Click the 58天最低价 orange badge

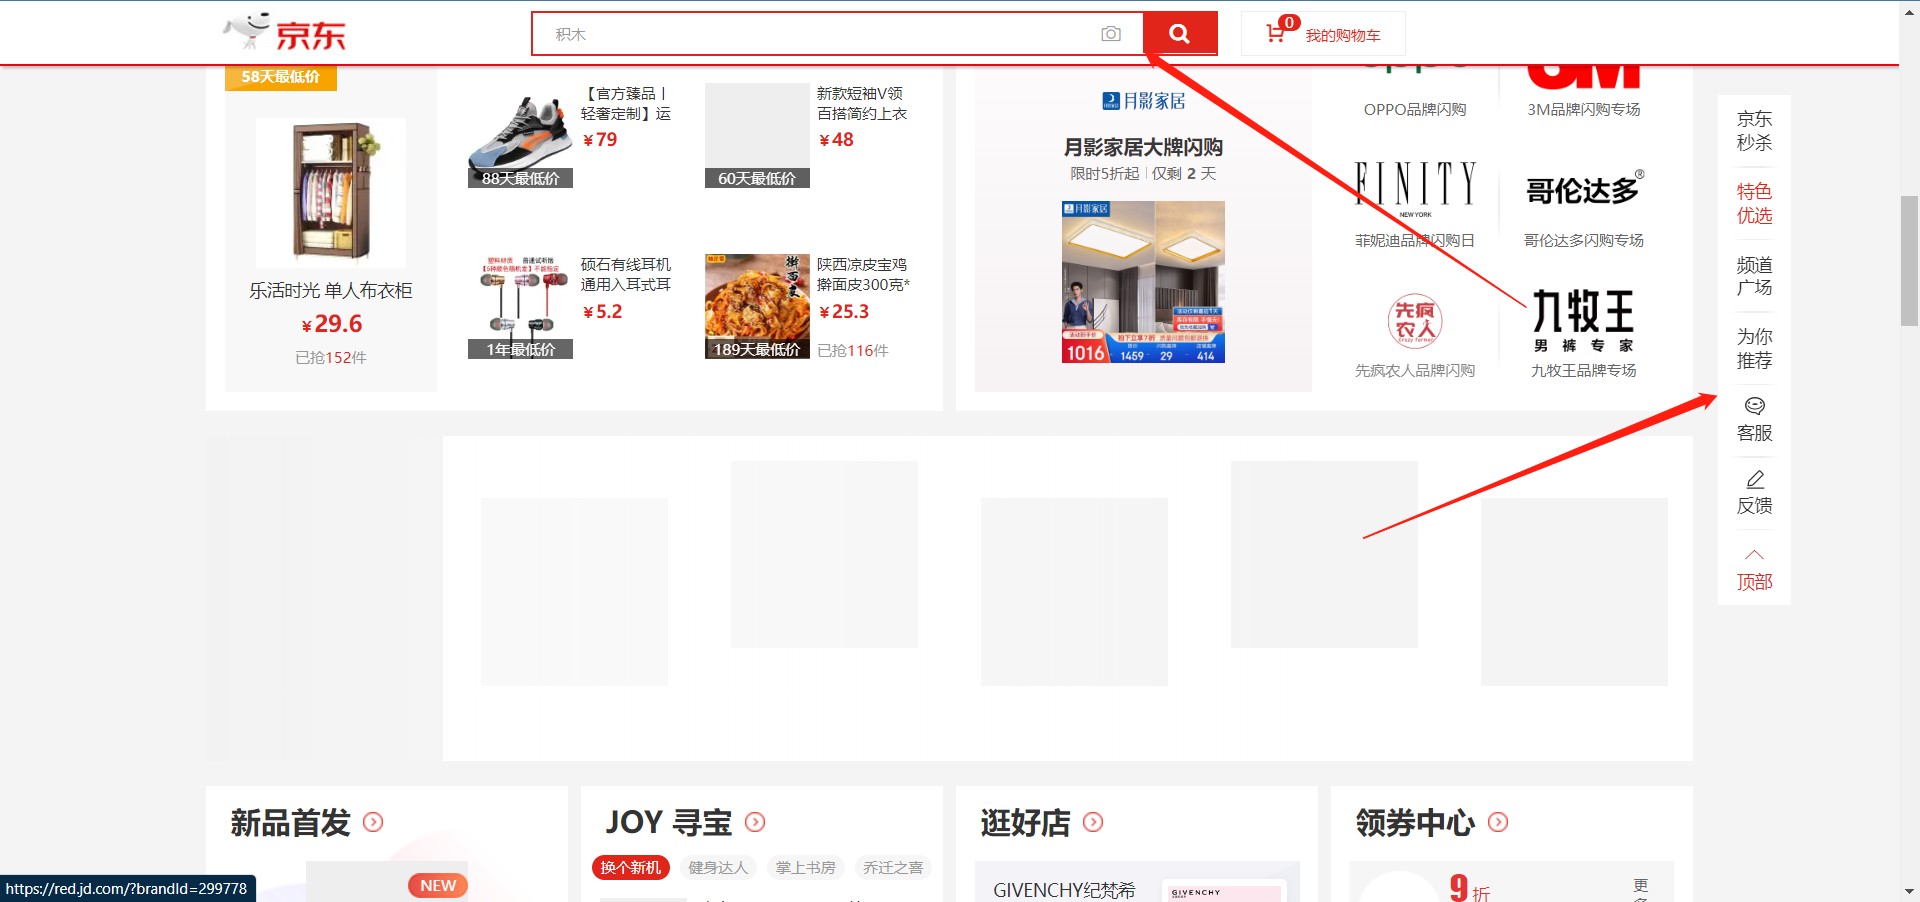281,77
